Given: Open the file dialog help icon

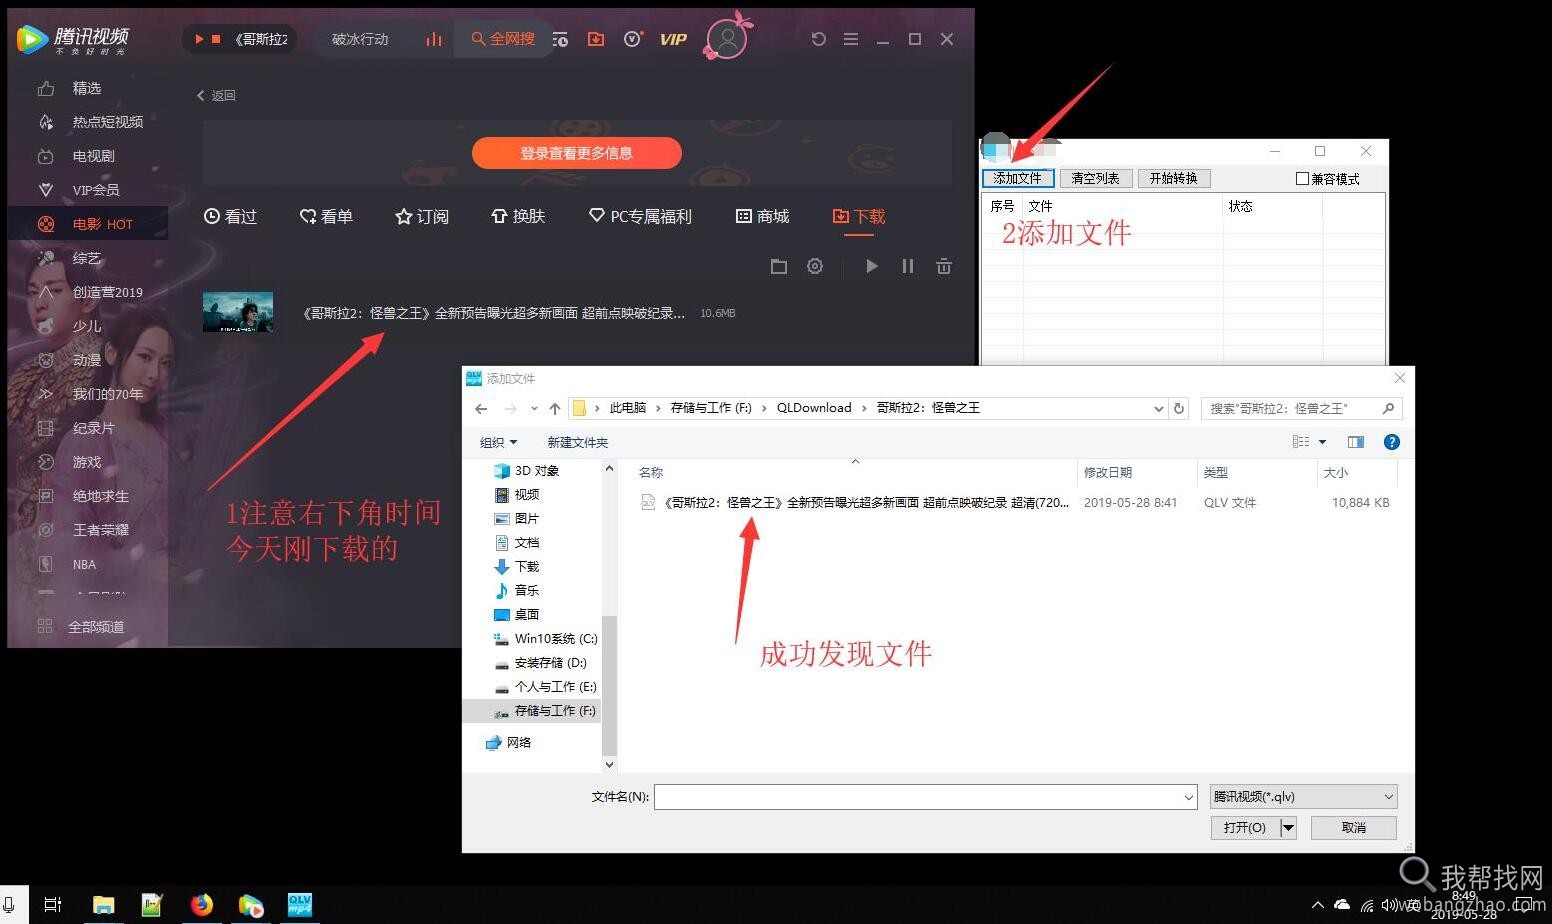Looking at the screenshot, I should (x=1391, y=442).
